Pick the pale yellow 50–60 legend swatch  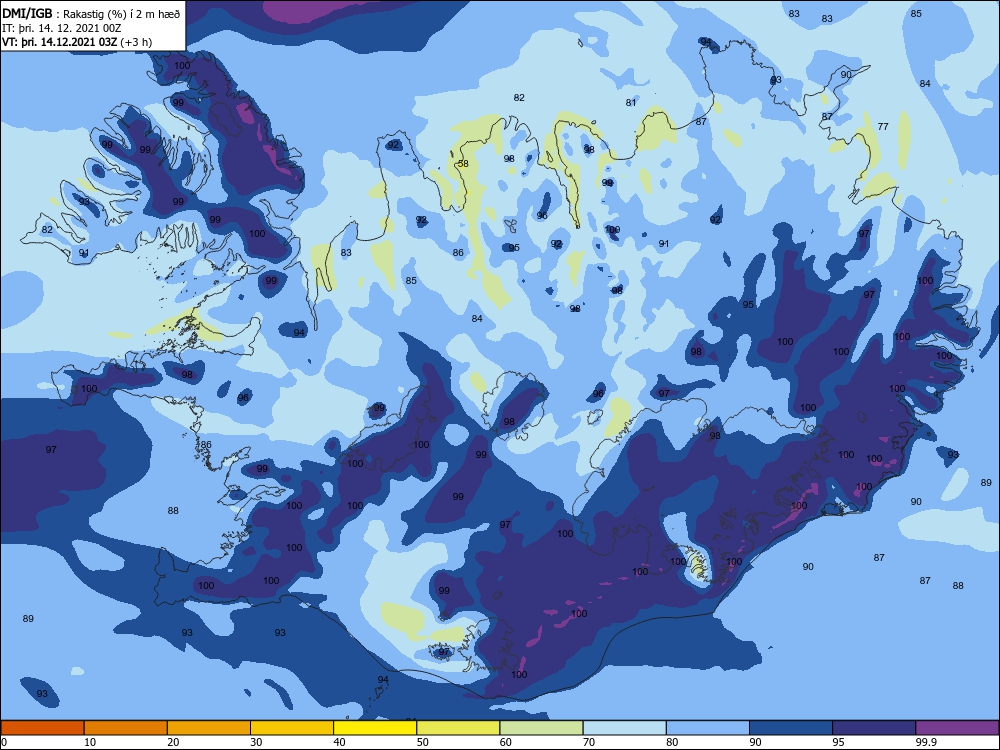[x=458, y=728]
